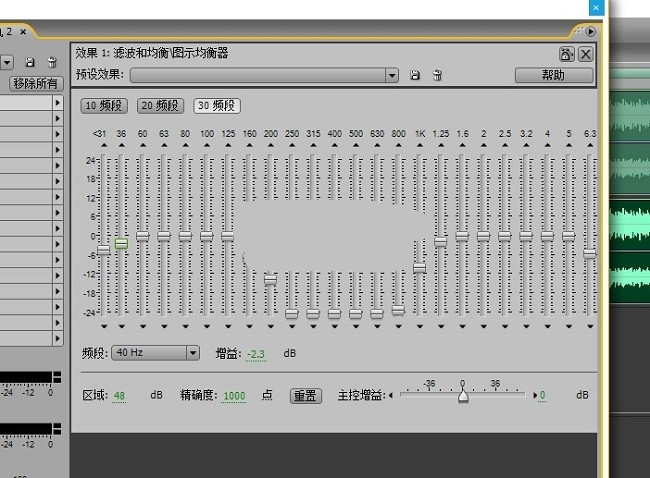The height and width of the screenshot is (478, 650).
Task: Open the left rack preset dropdown arrow
Action: pos(7,63)
